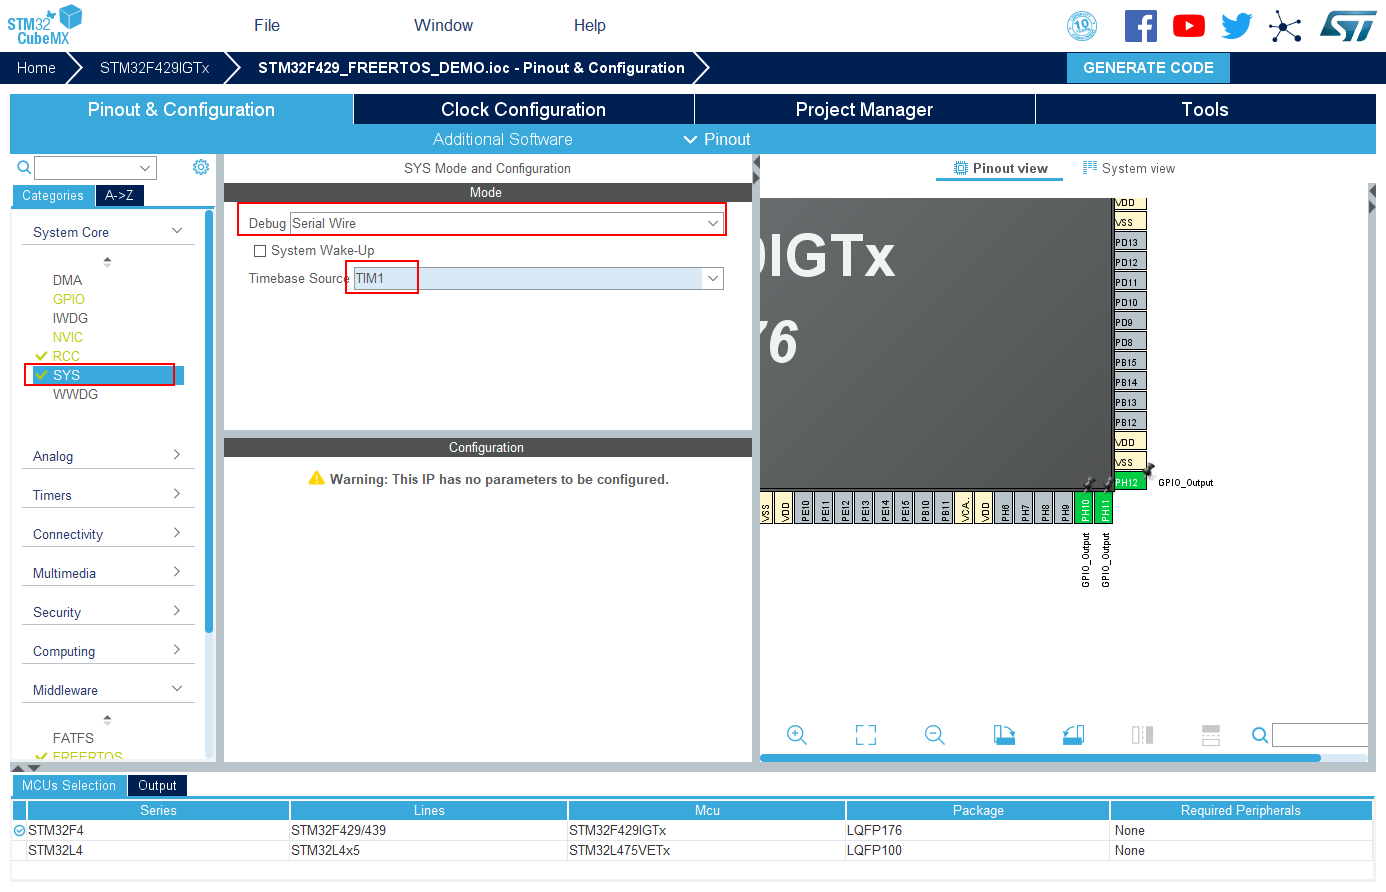Open the Debug dropdown showing Serial Wire

pos(506,223)
